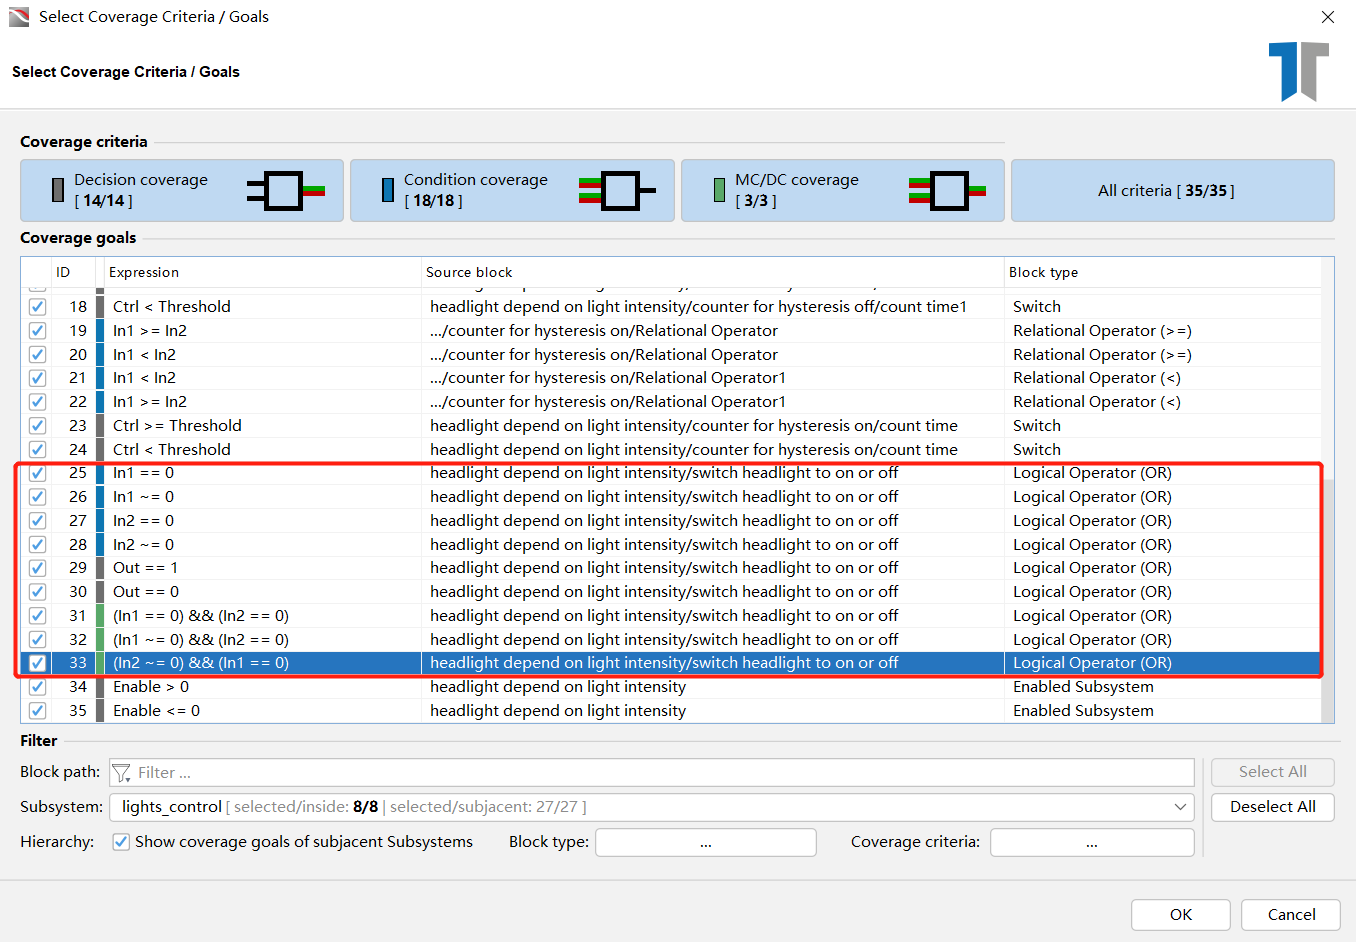Confirm the dialog with OK
The image size is (1356, 942).
click(1180, 914)
